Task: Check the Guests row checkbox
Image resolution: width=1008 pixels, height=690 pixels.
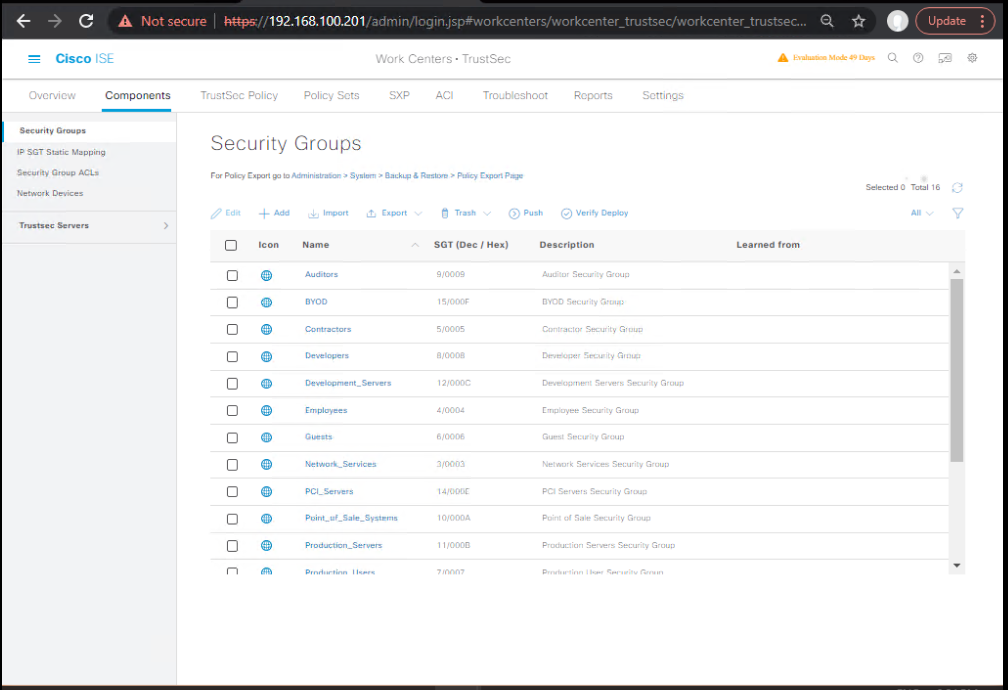Action: (x=232, y=437)
